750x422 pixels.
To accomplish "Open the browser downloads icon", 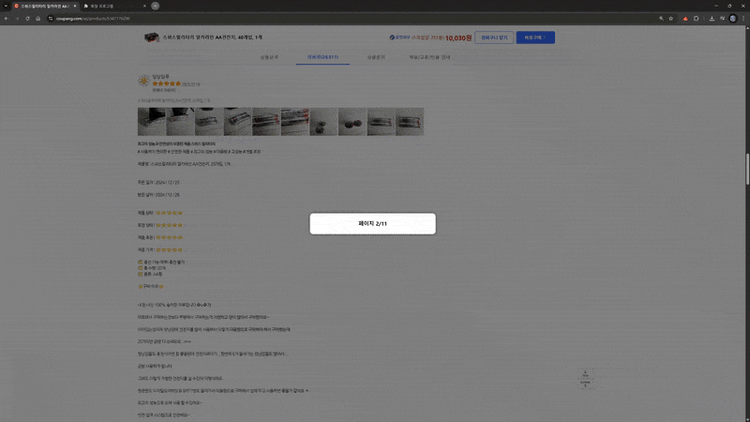I will pos(712,19).
